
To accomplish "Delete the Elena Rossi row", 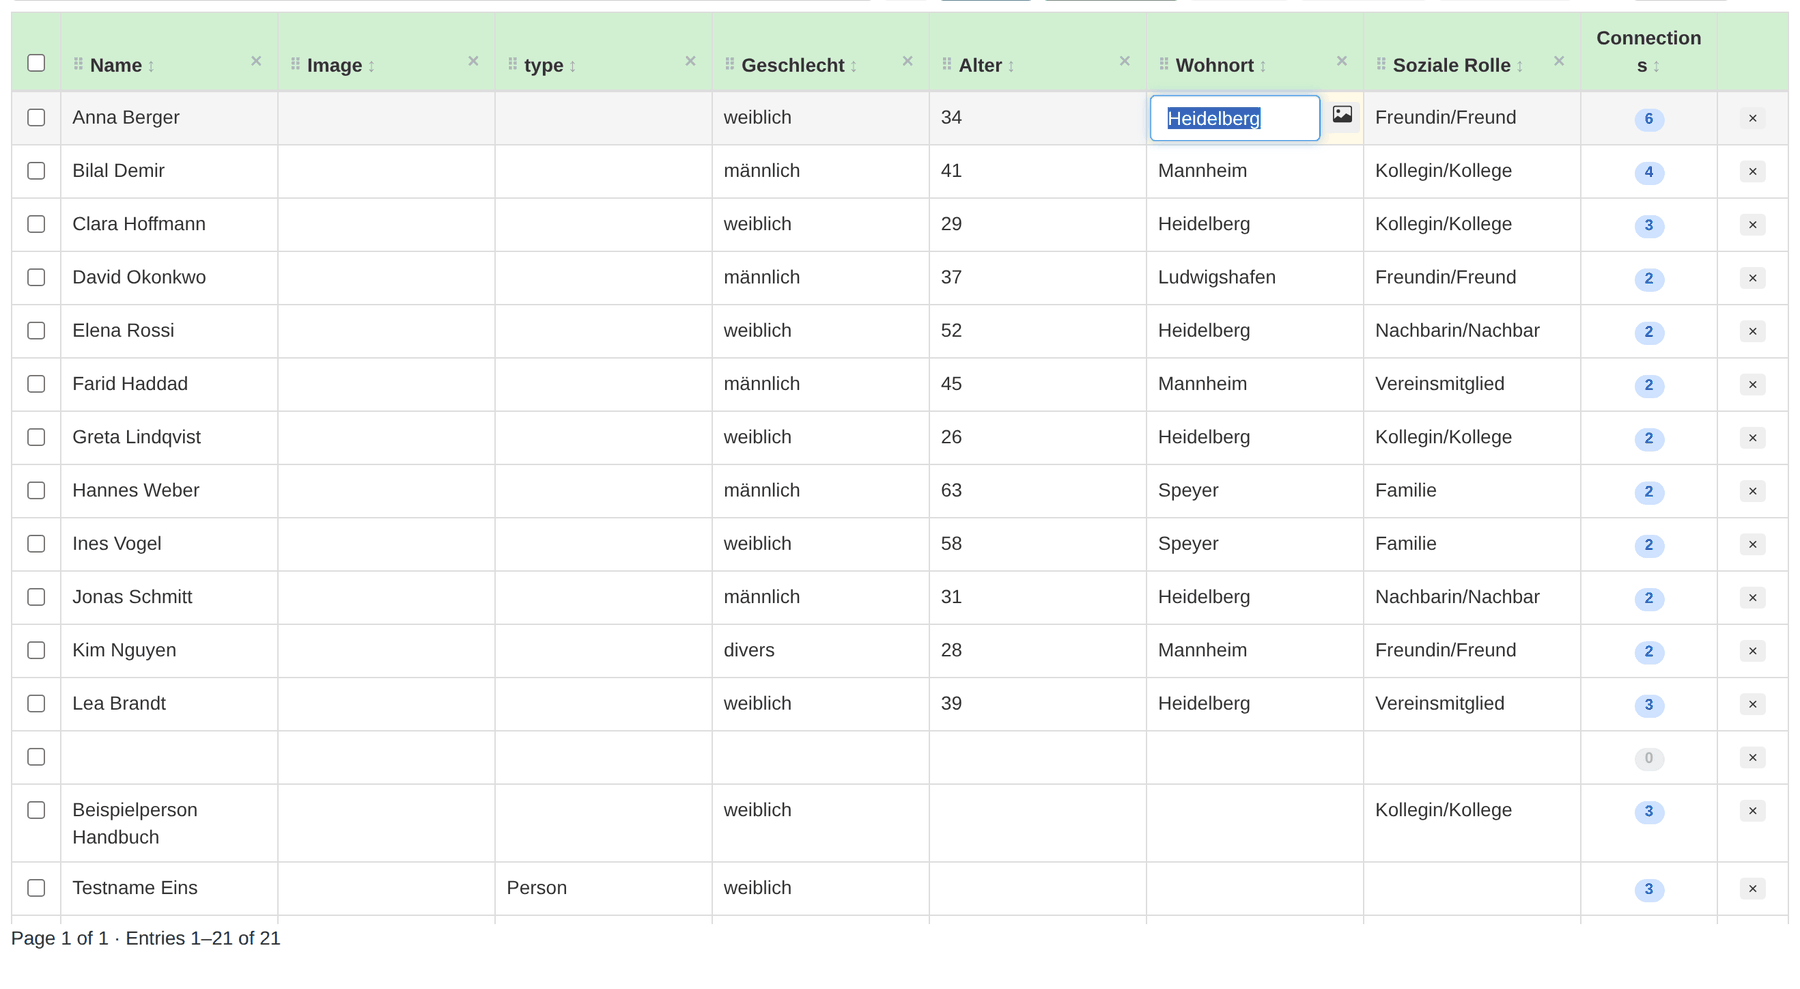I will (x=1752, y=331).
